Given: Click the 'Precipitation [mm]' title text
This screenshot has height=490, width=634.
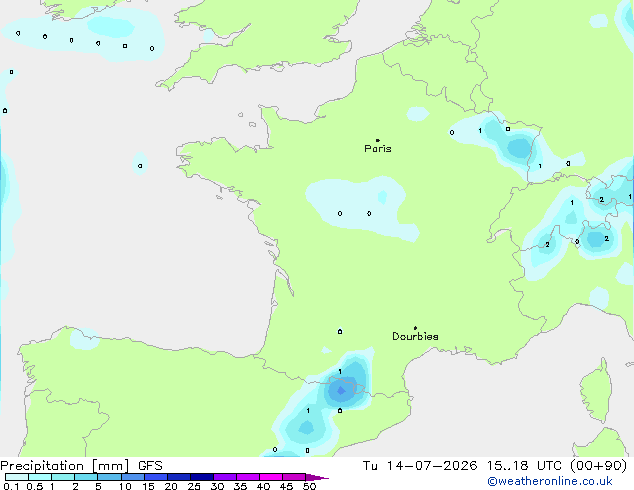Looking at the screenshot, I should tap(64, 466).
